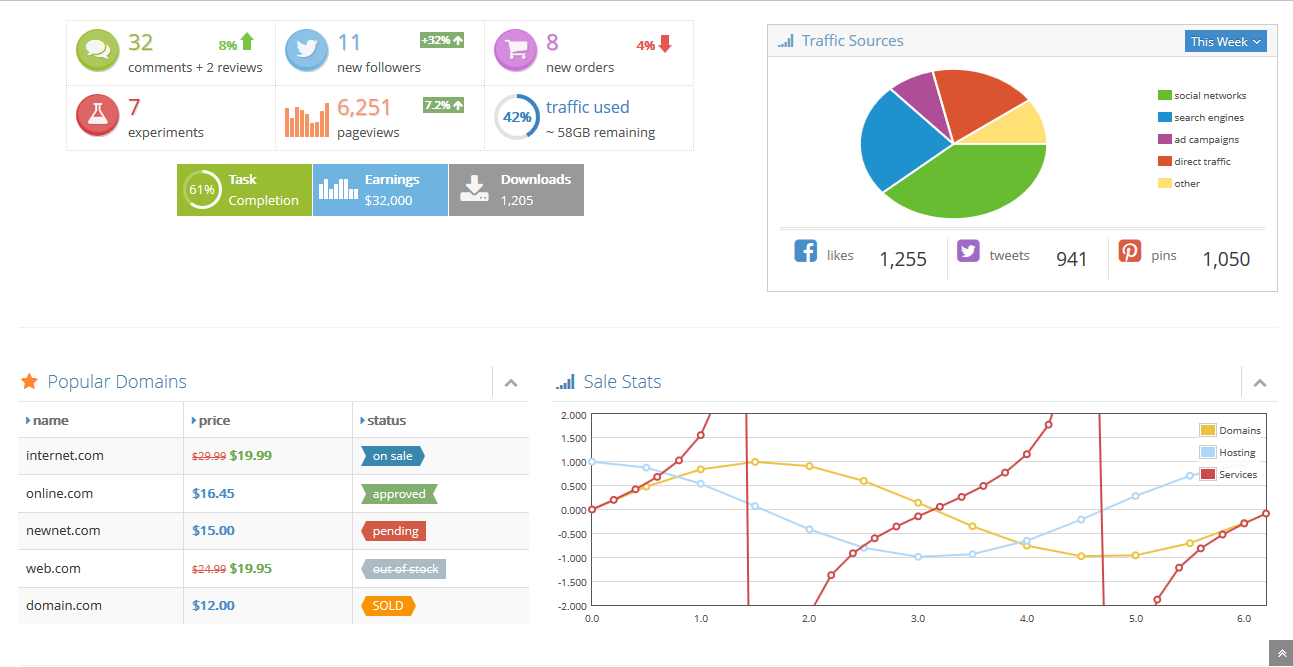This screenshot has height=667, width=1293.
Task: Click the Facebook likes icon
Action: tap(806, 251)
